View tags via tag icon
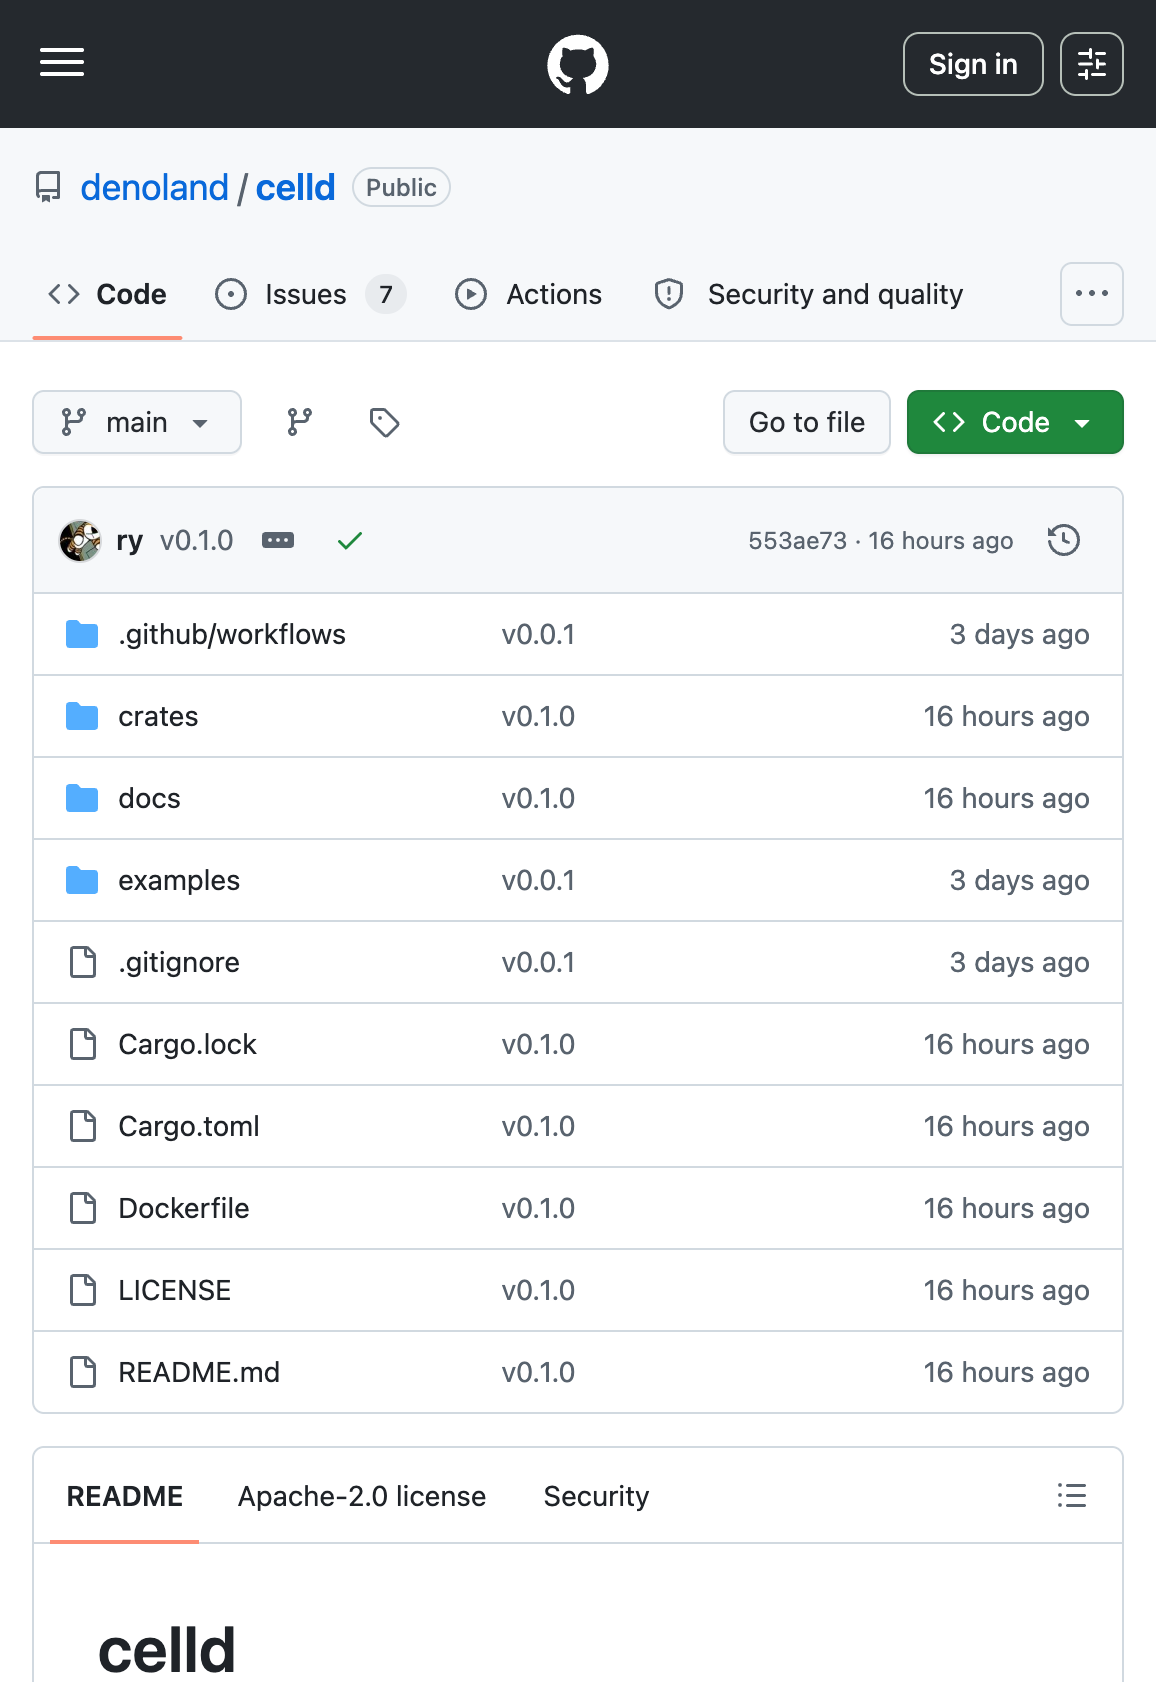 (x=385, y=422)
